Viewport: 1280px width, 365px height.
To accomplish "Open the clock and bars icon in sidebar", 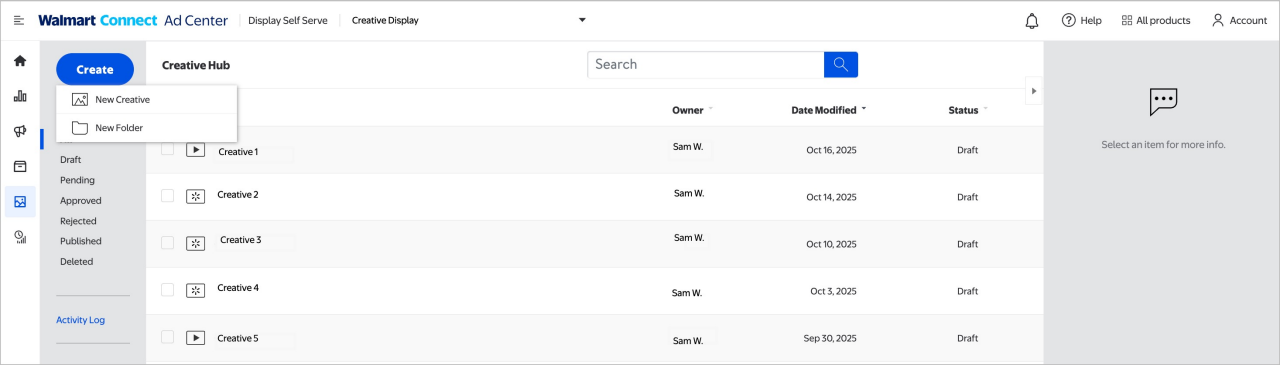I will (20, 237).
